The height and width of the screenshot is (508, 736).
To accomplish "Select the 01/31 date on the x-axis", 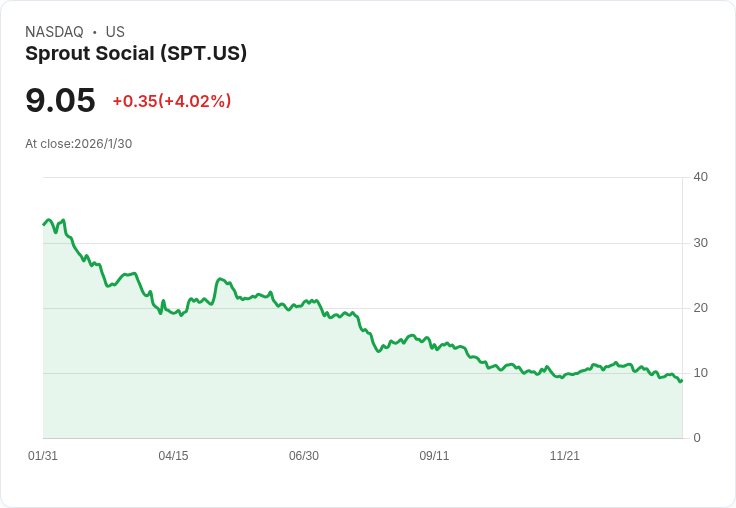I will pyautogui.click(x=43, y=456).
